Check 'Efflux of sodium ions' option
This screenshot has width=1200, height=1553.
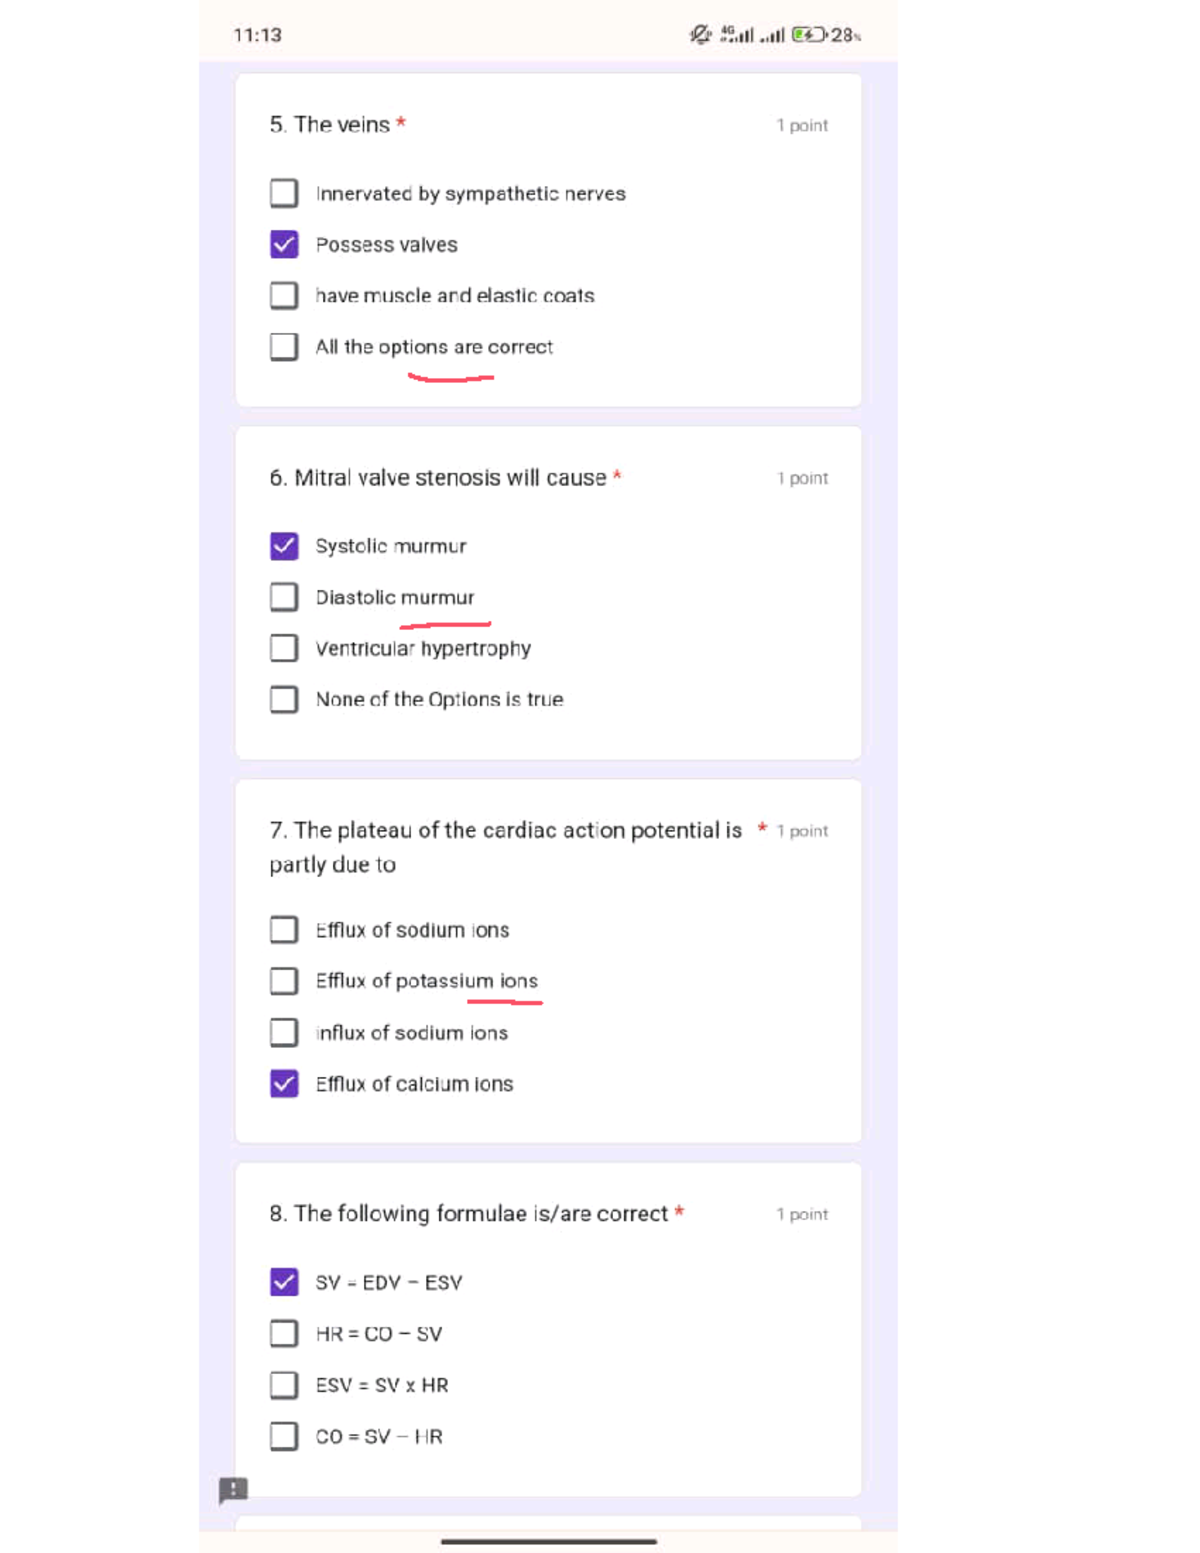[284, 930]
